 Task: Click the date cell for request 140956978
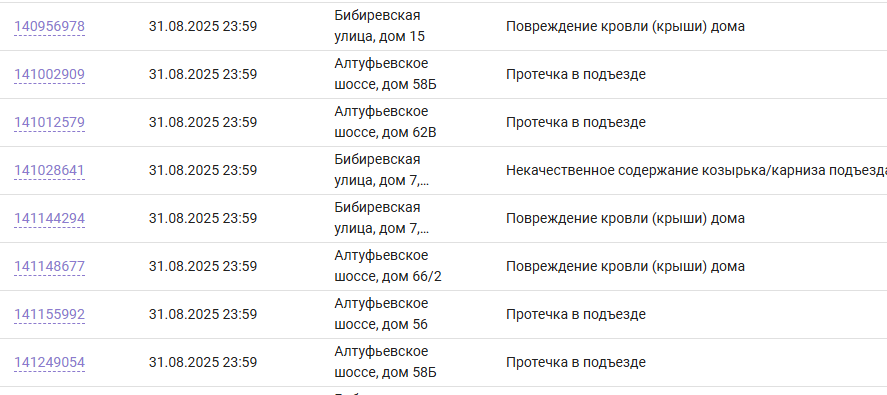tap(203, 27)
